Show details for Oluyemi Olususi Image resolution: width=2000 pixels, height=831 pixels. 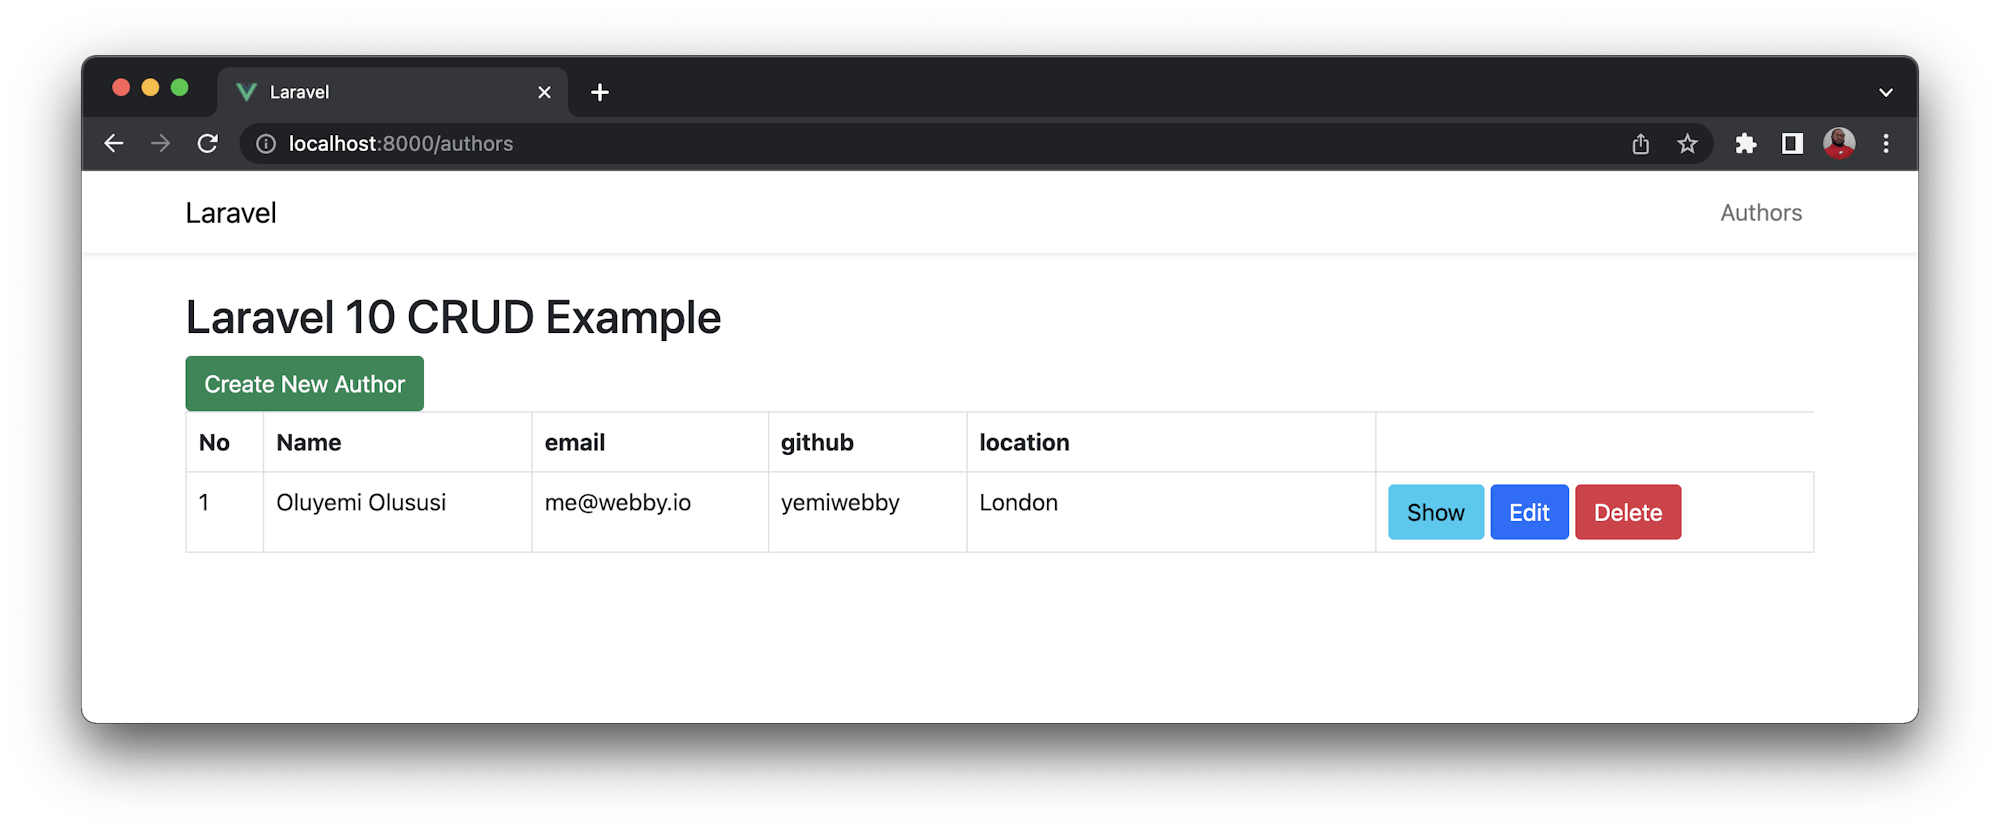(1435, 512)
